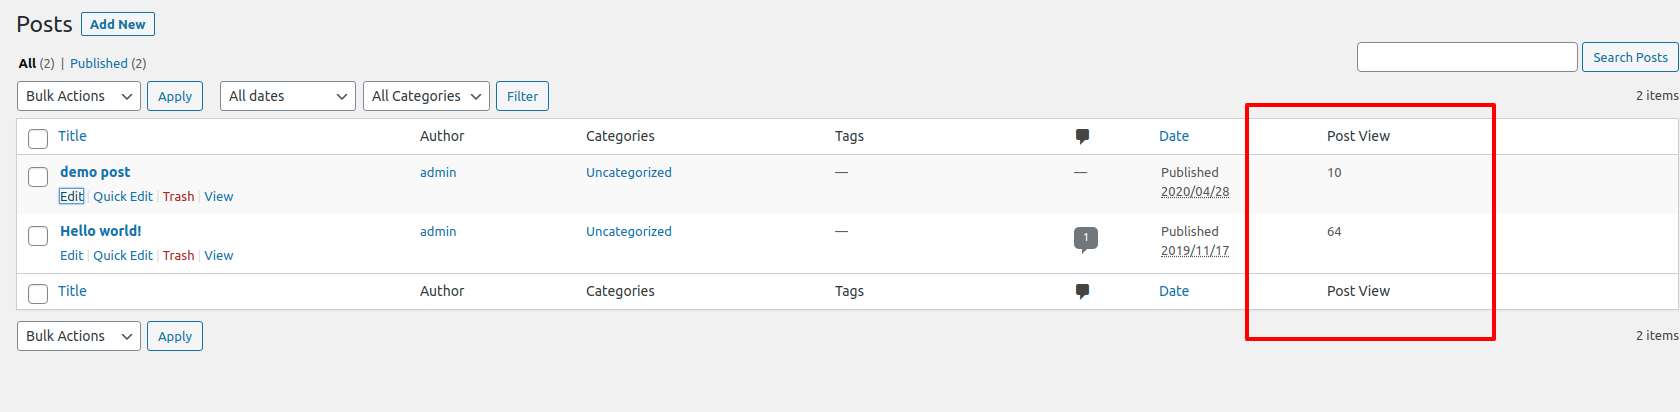Screen dimensions: 1680x412
Task: Open bottom Bulk Actions dropdown
Action: pyautogui.click(x=79, y=336)
